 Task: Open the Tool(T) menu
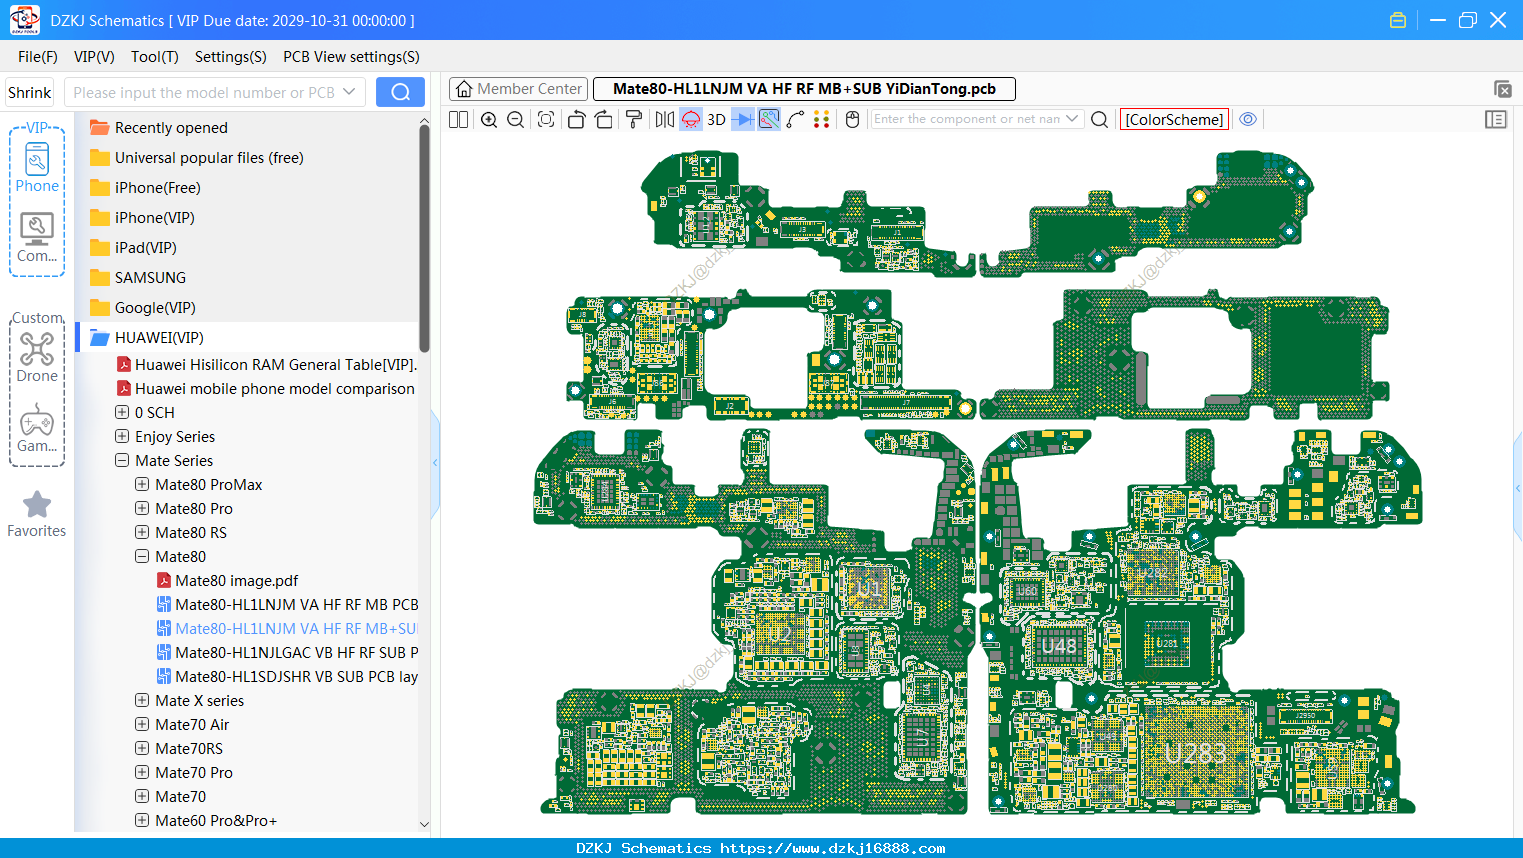coord(155,57)
